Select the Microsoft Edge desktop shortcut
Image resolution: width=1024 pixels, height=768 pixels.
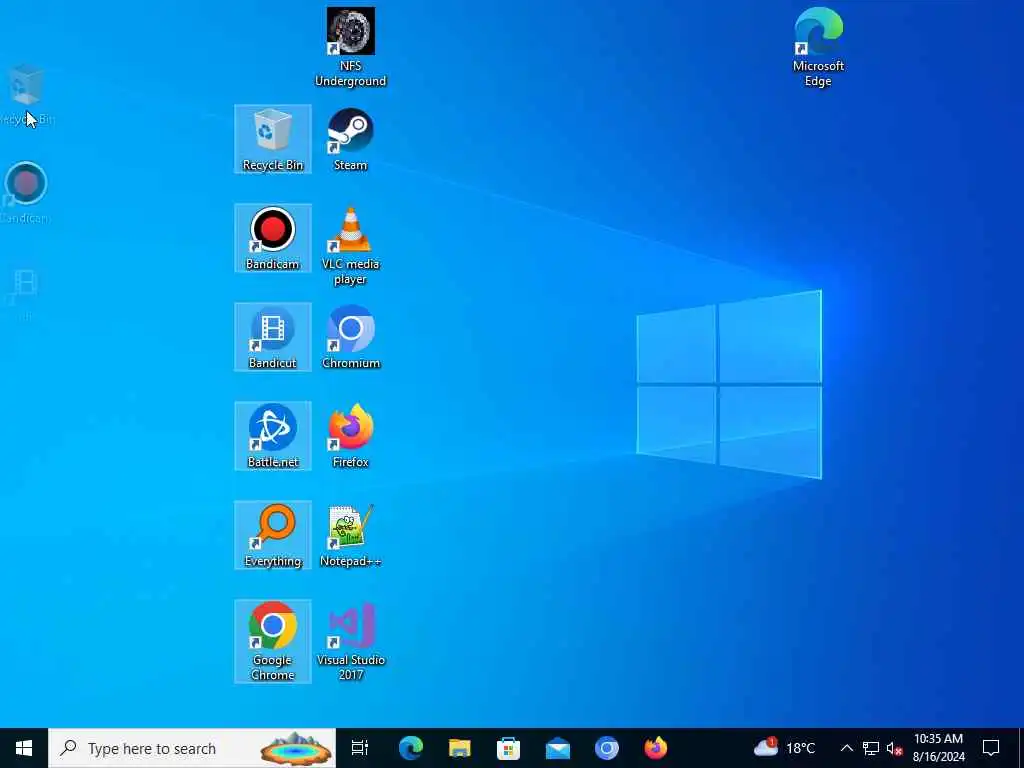[818, 47]
